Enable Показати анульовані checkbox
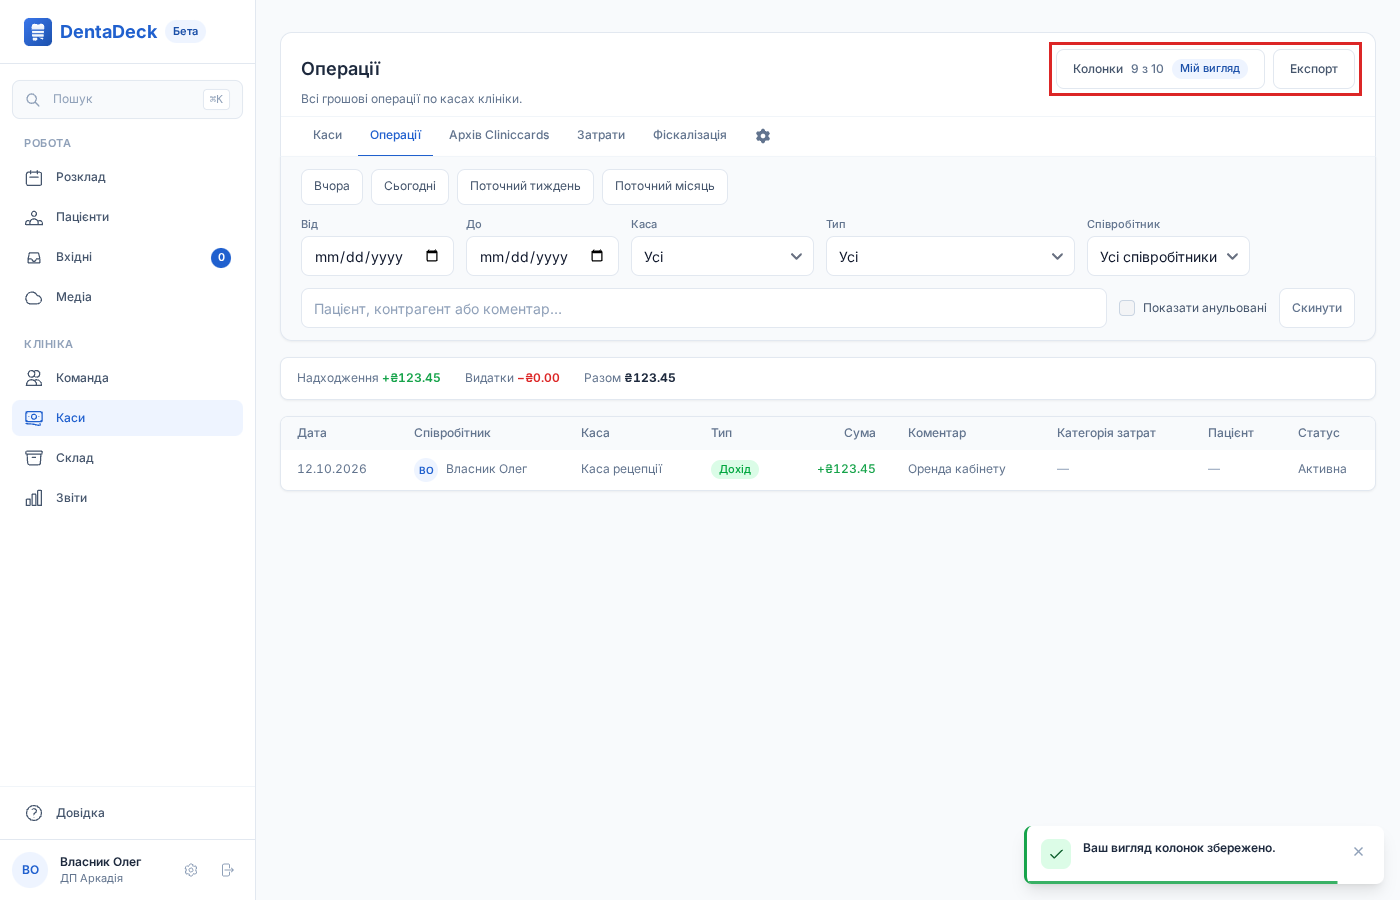The height and width of the screenshot is (900, 1400). tap(1127, 308)
